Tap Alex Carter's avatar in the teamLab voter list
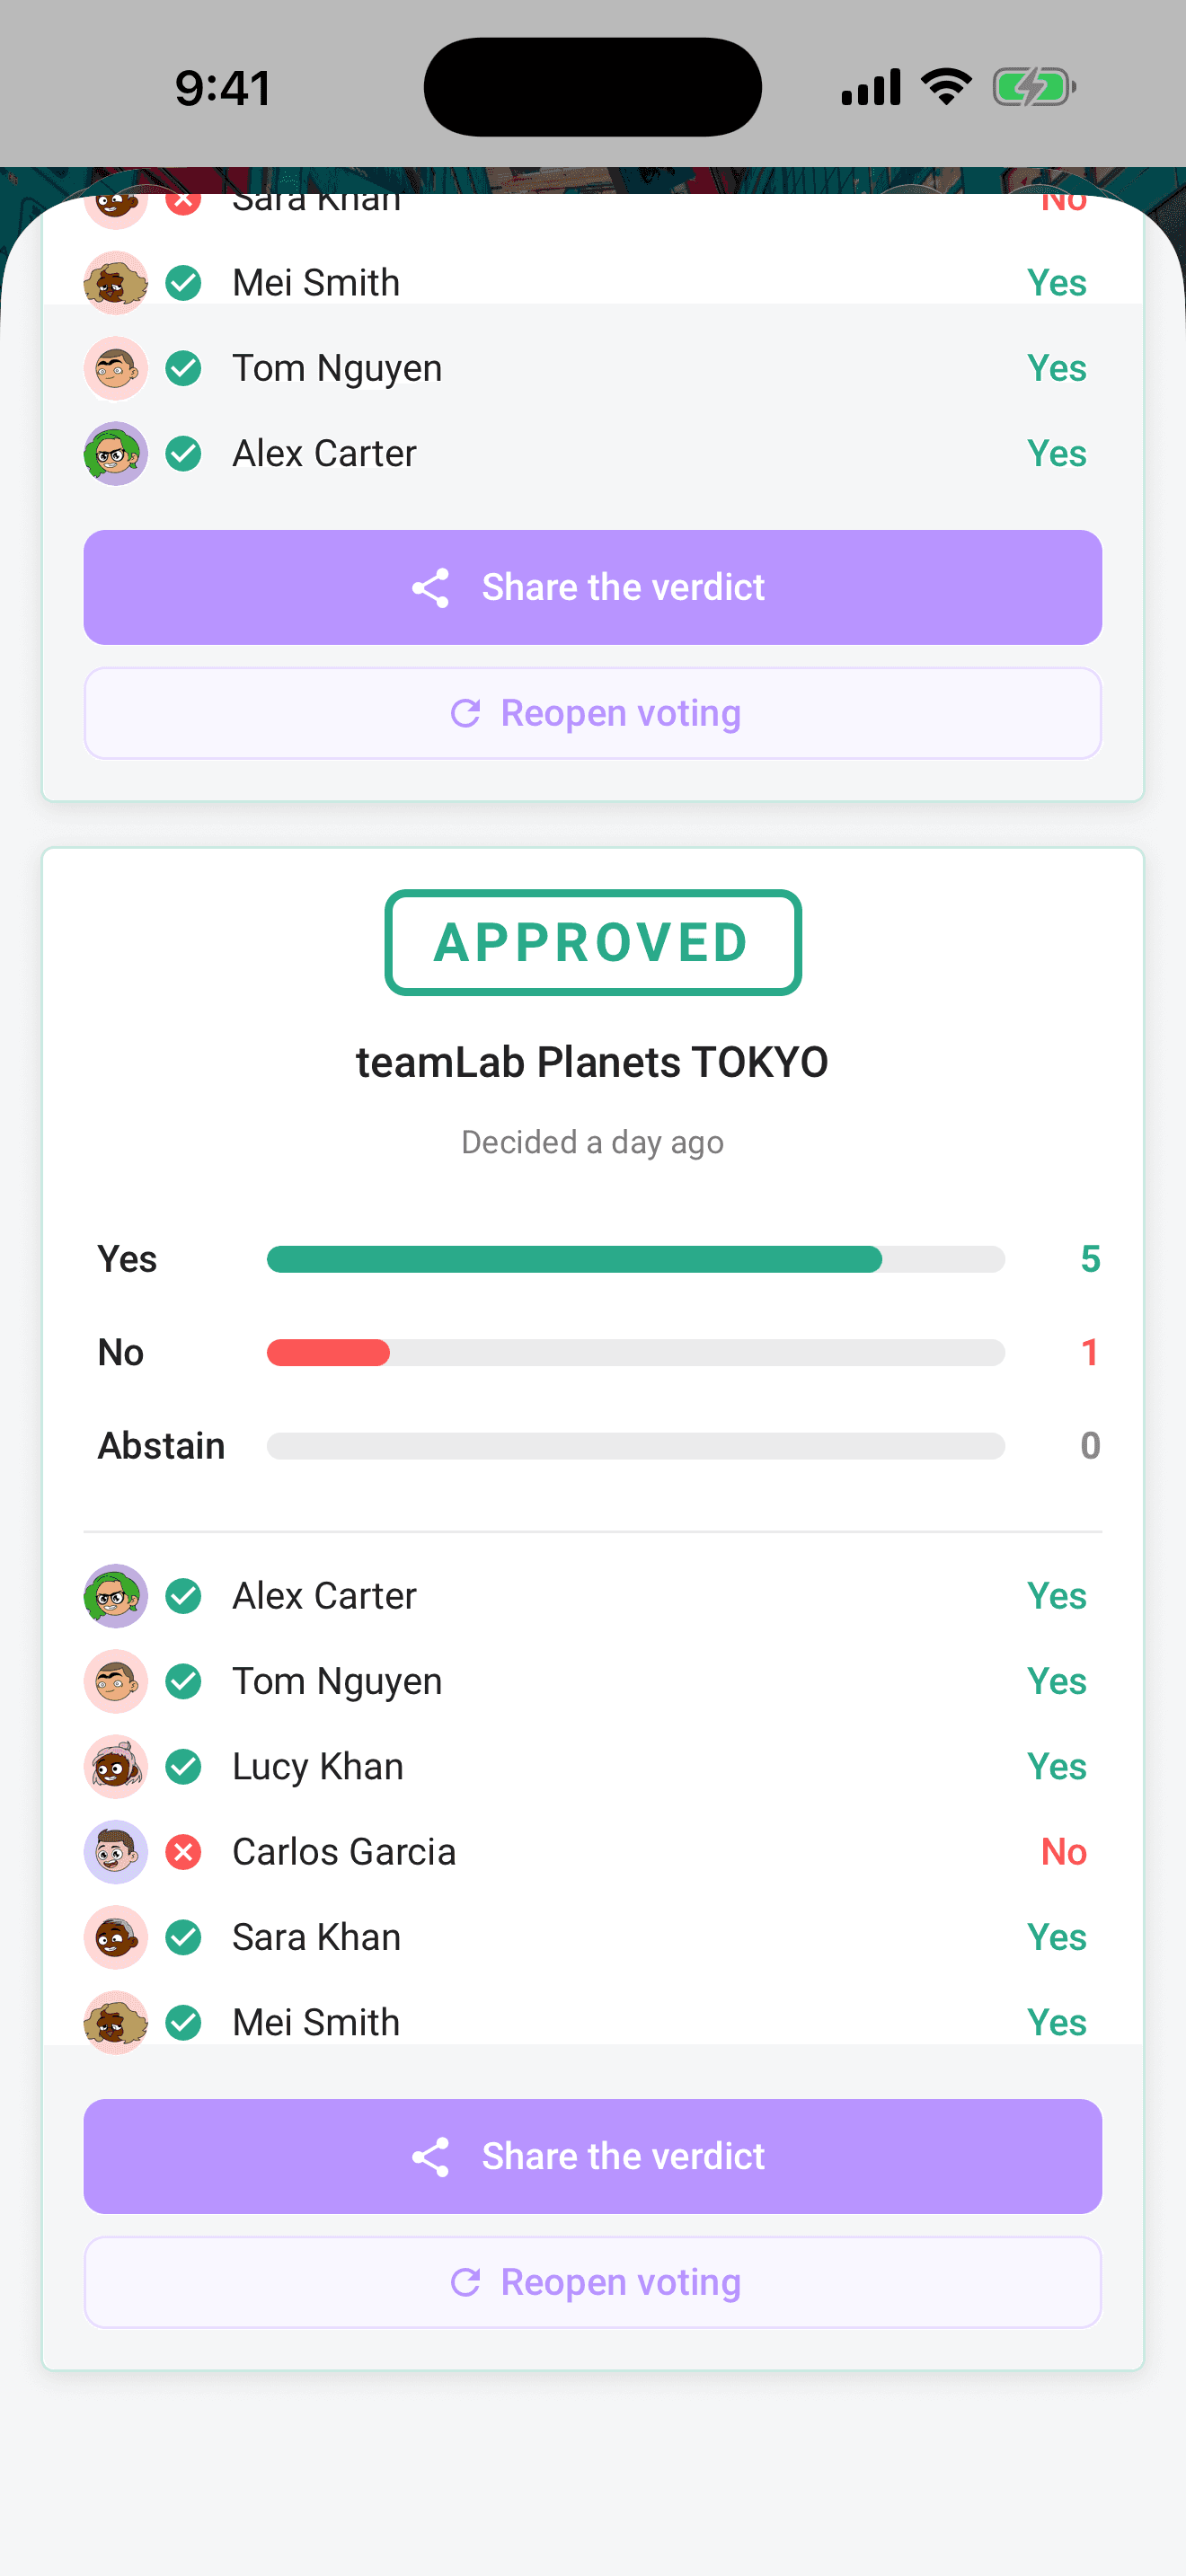The width and height of the screenshot is (1186, 2576). pyautogui.click(x=116, y=1596)
